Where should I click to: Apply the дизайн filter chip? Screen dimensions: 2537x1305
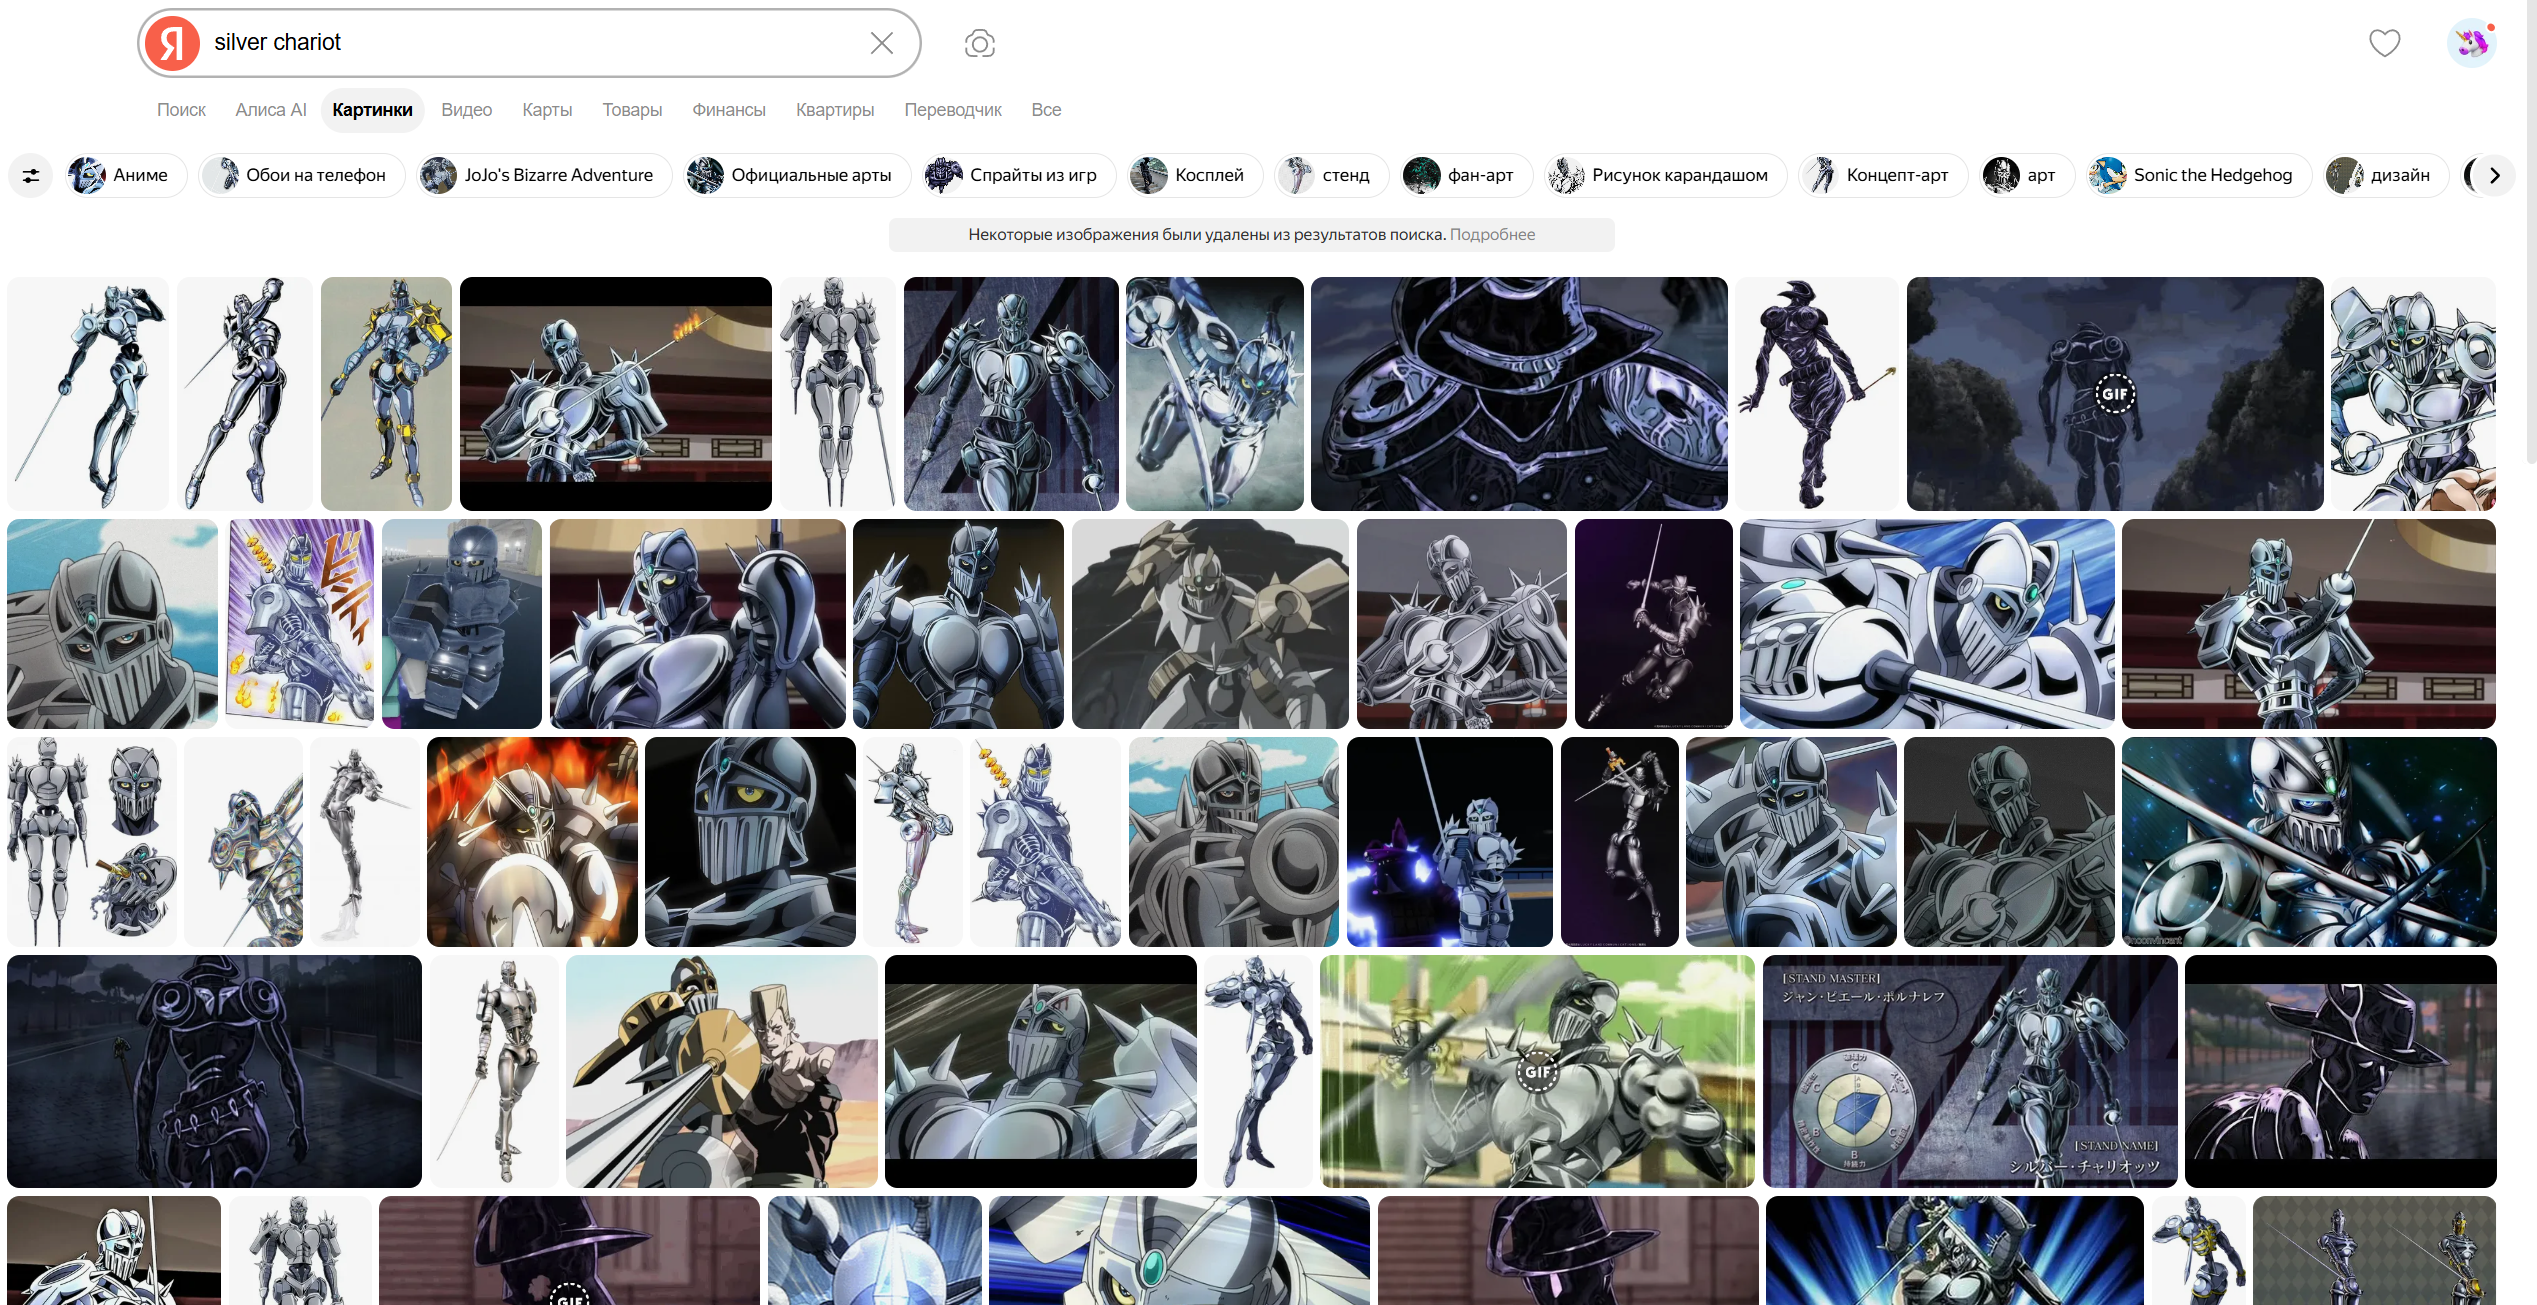2387,176
